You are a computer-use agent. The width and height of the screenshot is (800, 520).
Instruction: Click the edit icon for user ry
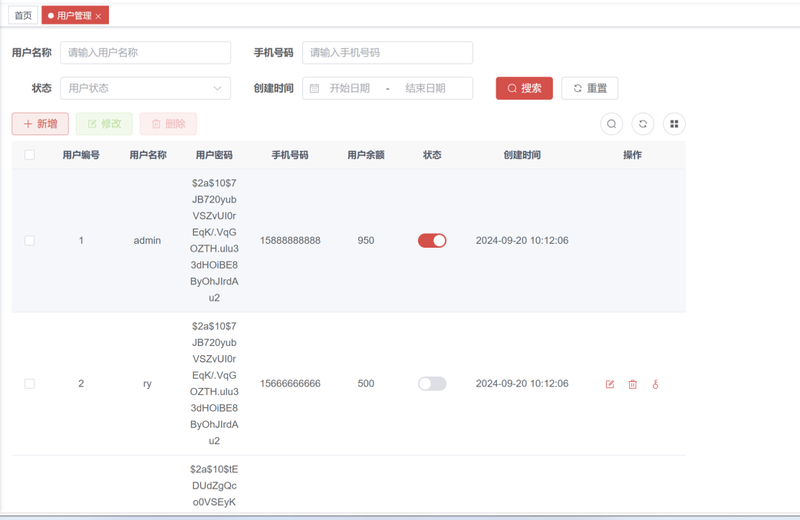click(x=610, y=384)
